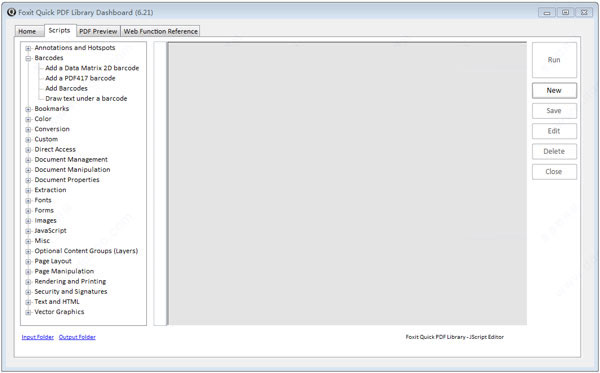Maximize the Dashboard window
The width and height of the screenshot is (600, 373).
[x=565, y=13]
